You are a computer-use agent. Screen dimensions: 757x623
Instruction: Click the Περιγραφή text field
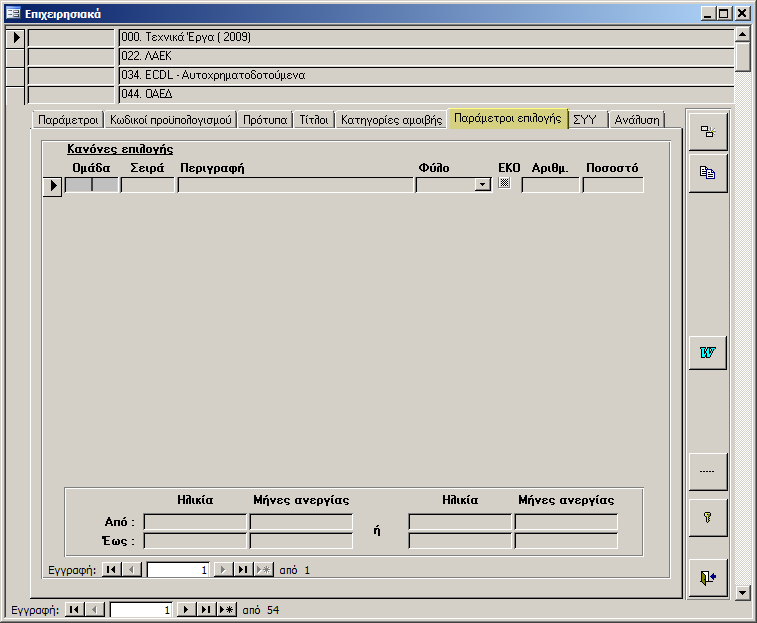295,185
